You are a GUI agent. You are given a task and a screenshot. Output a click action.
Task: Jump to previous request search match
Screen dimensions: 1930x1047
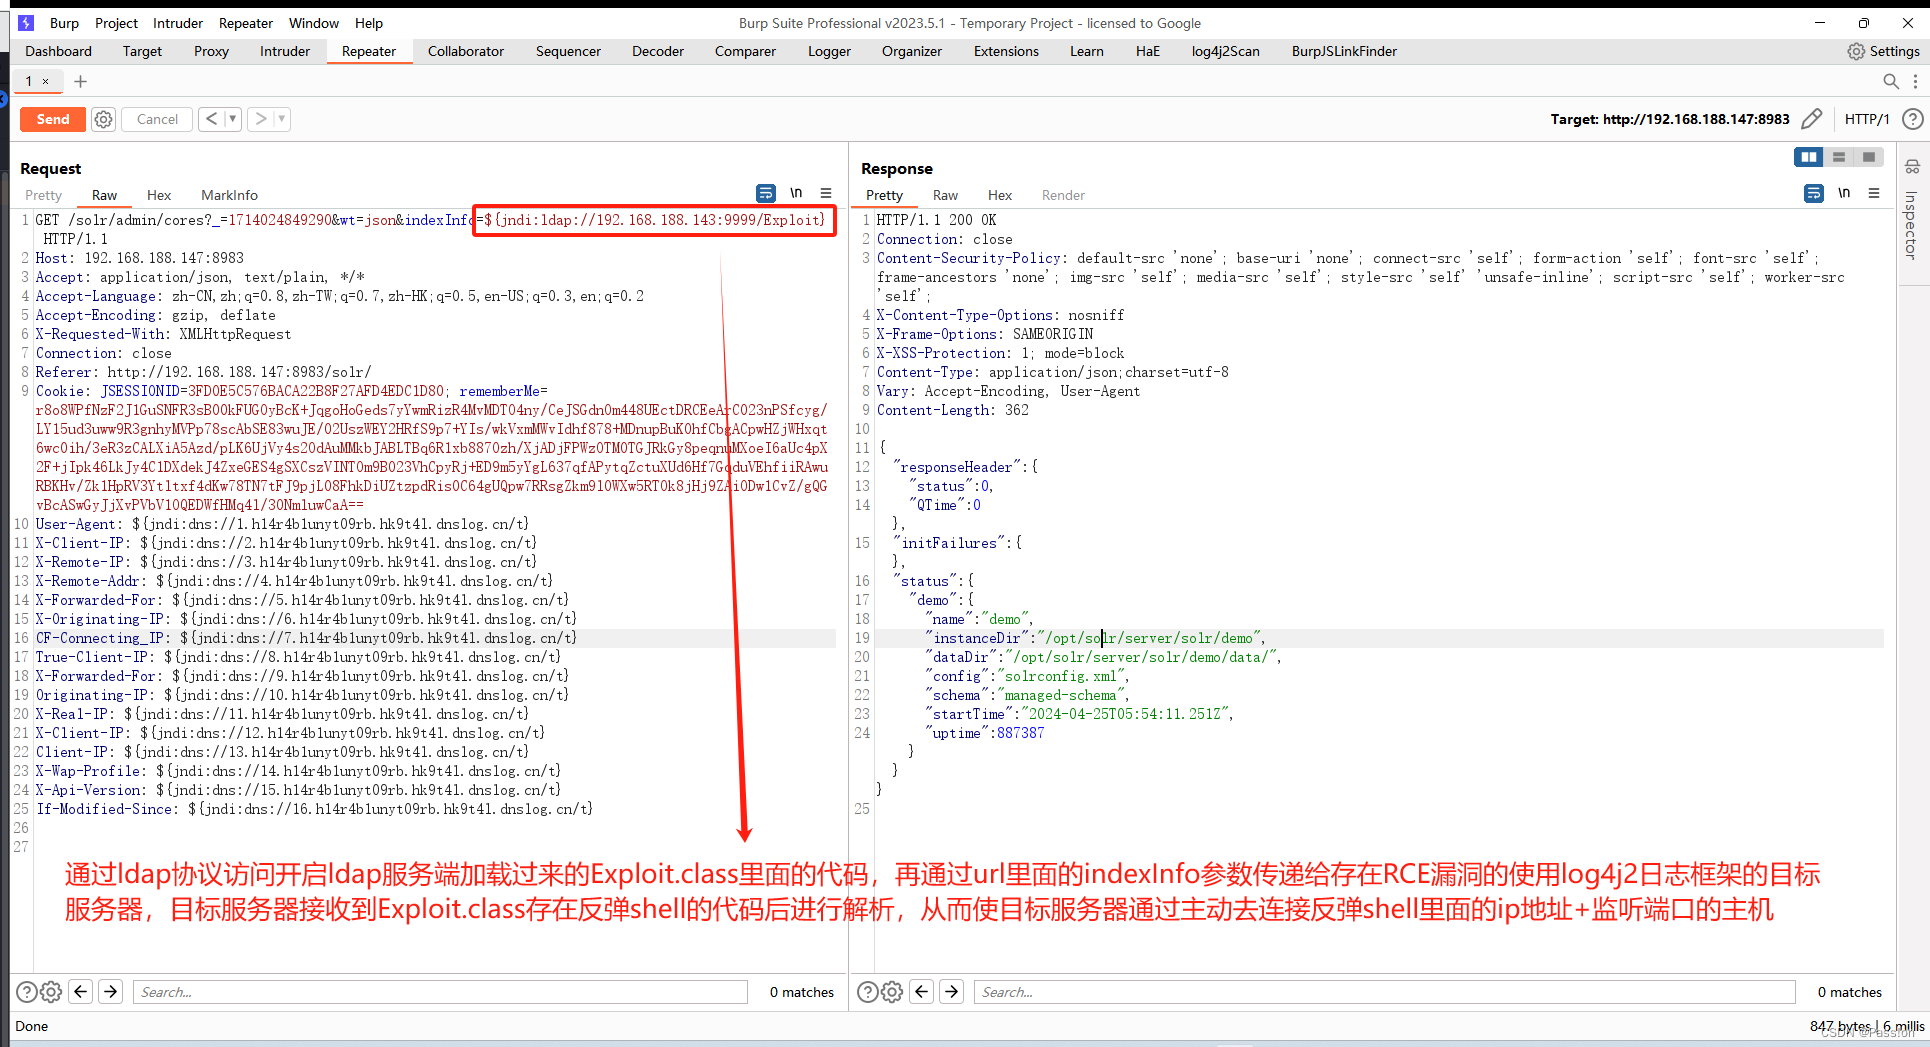(81, 991)
